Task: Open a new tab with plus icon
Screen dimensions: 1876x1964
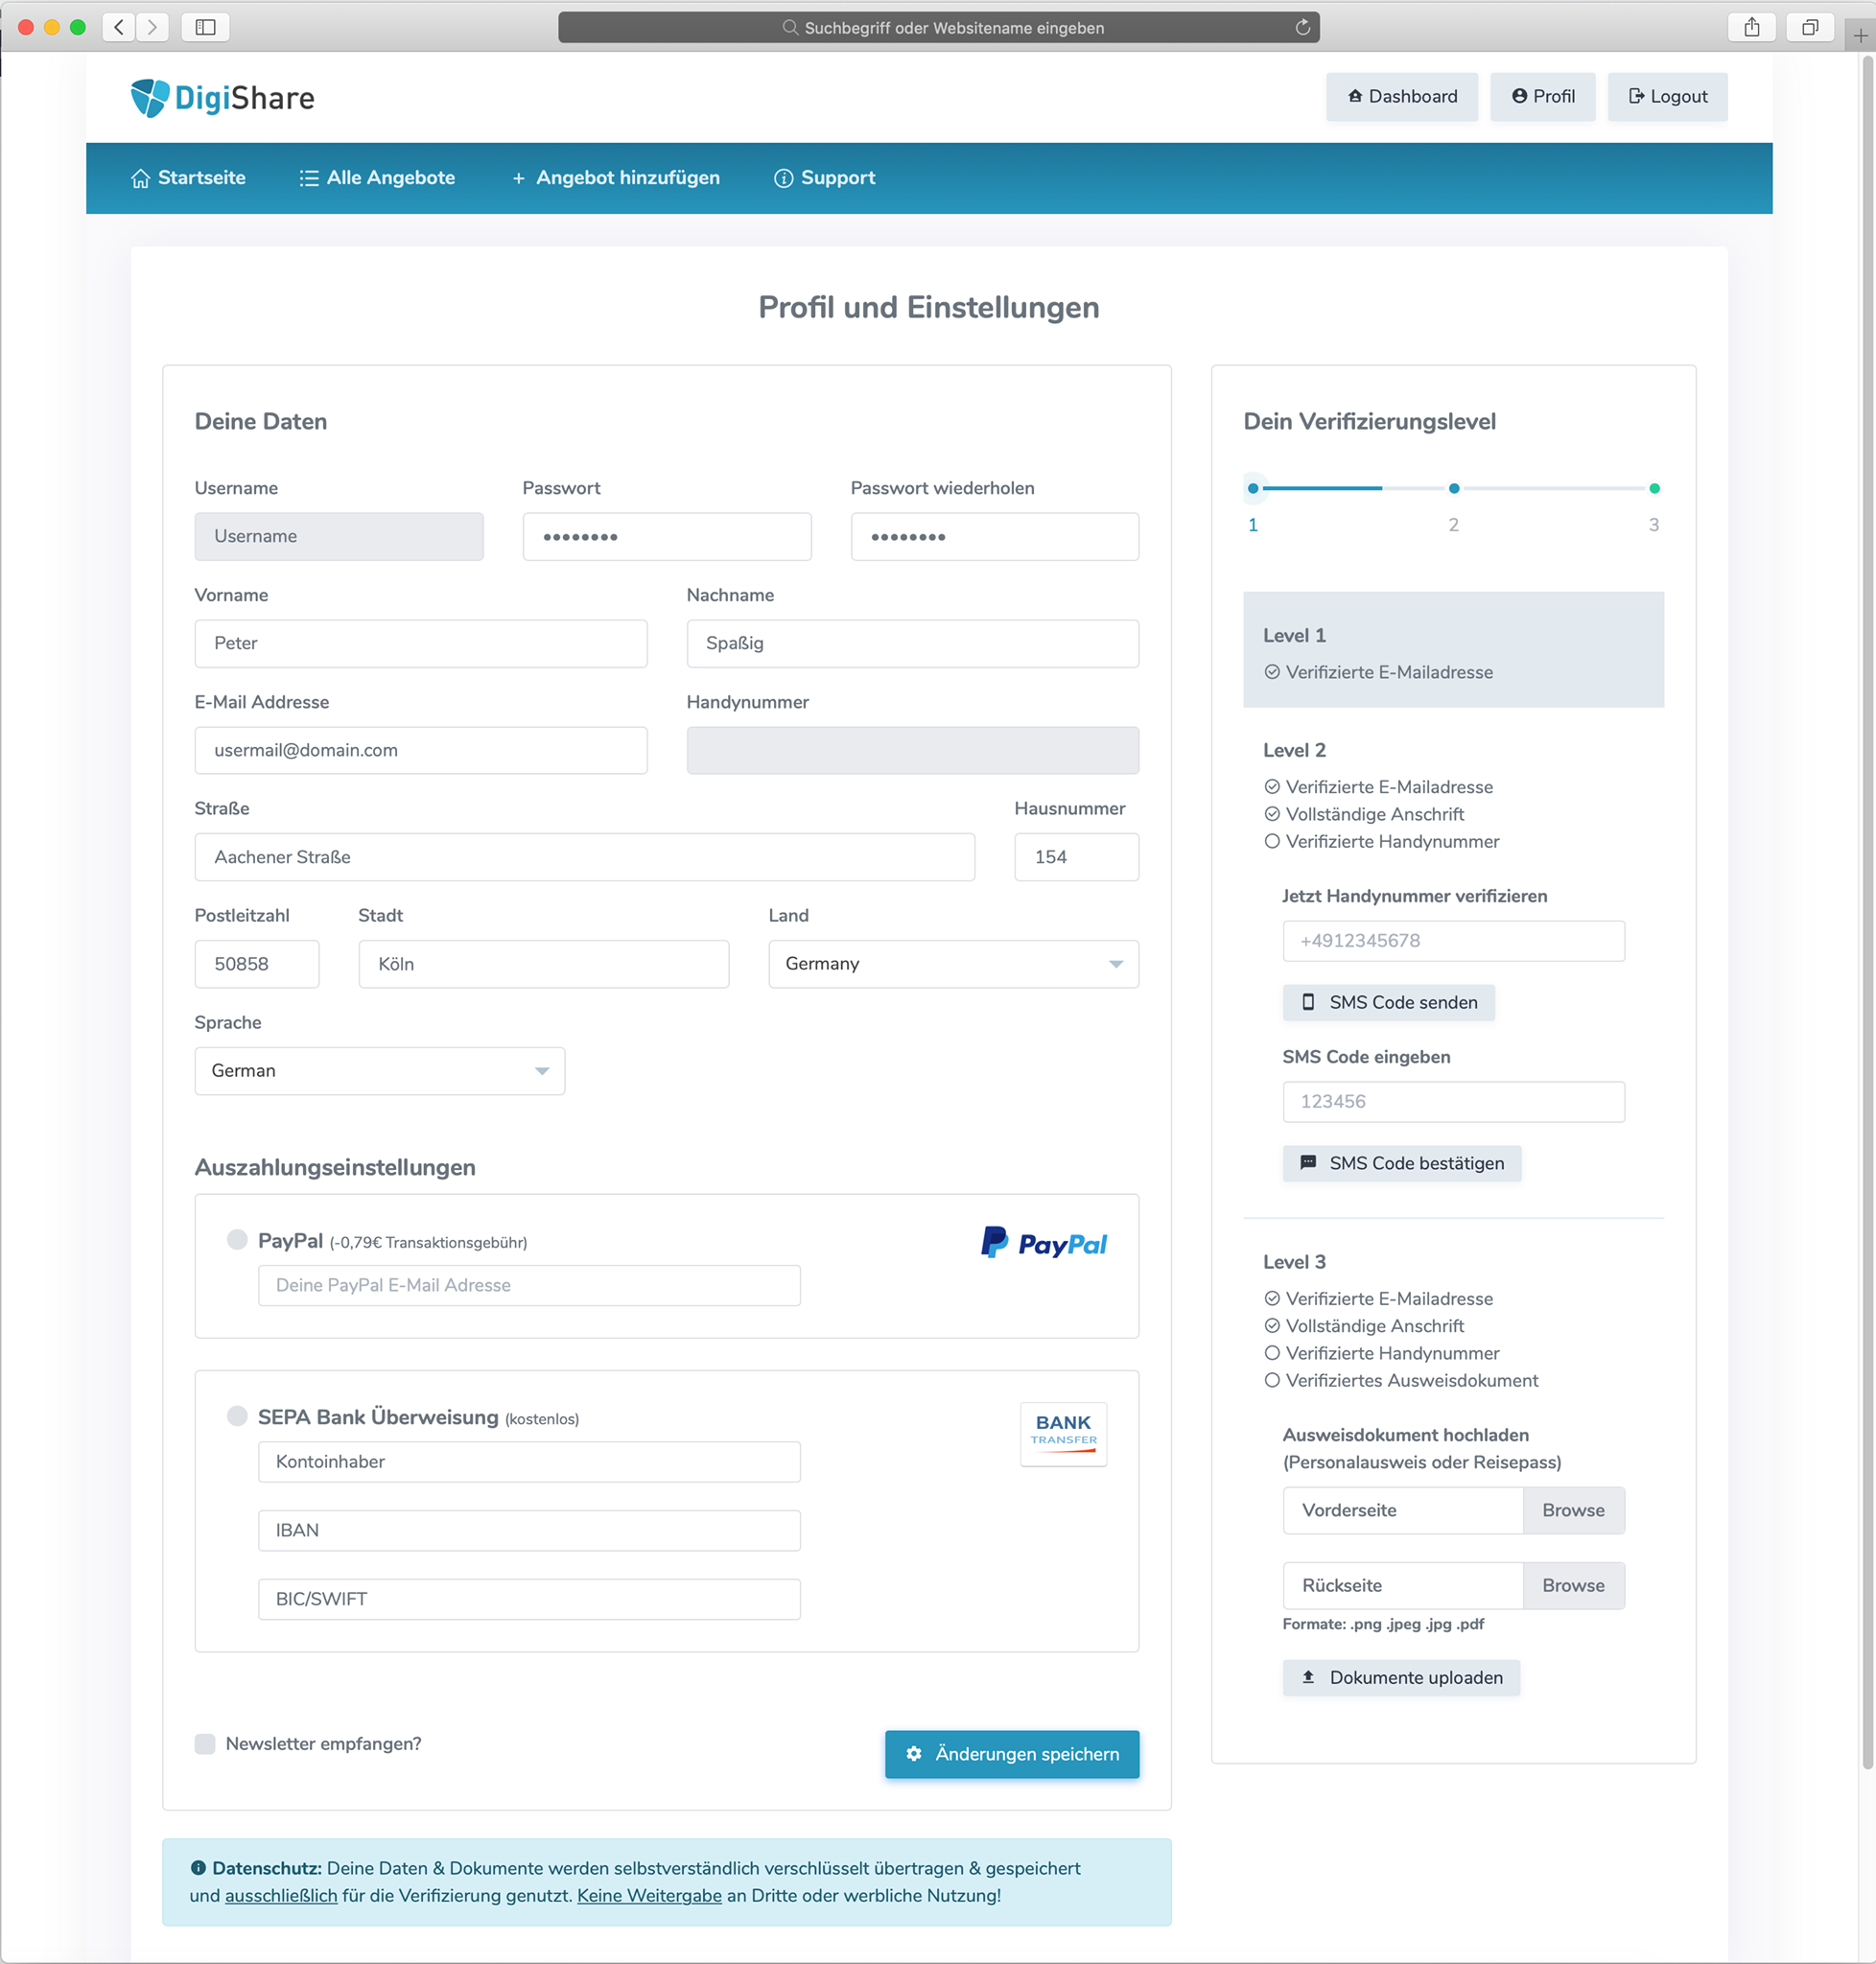Action: tap(1860, 36)
